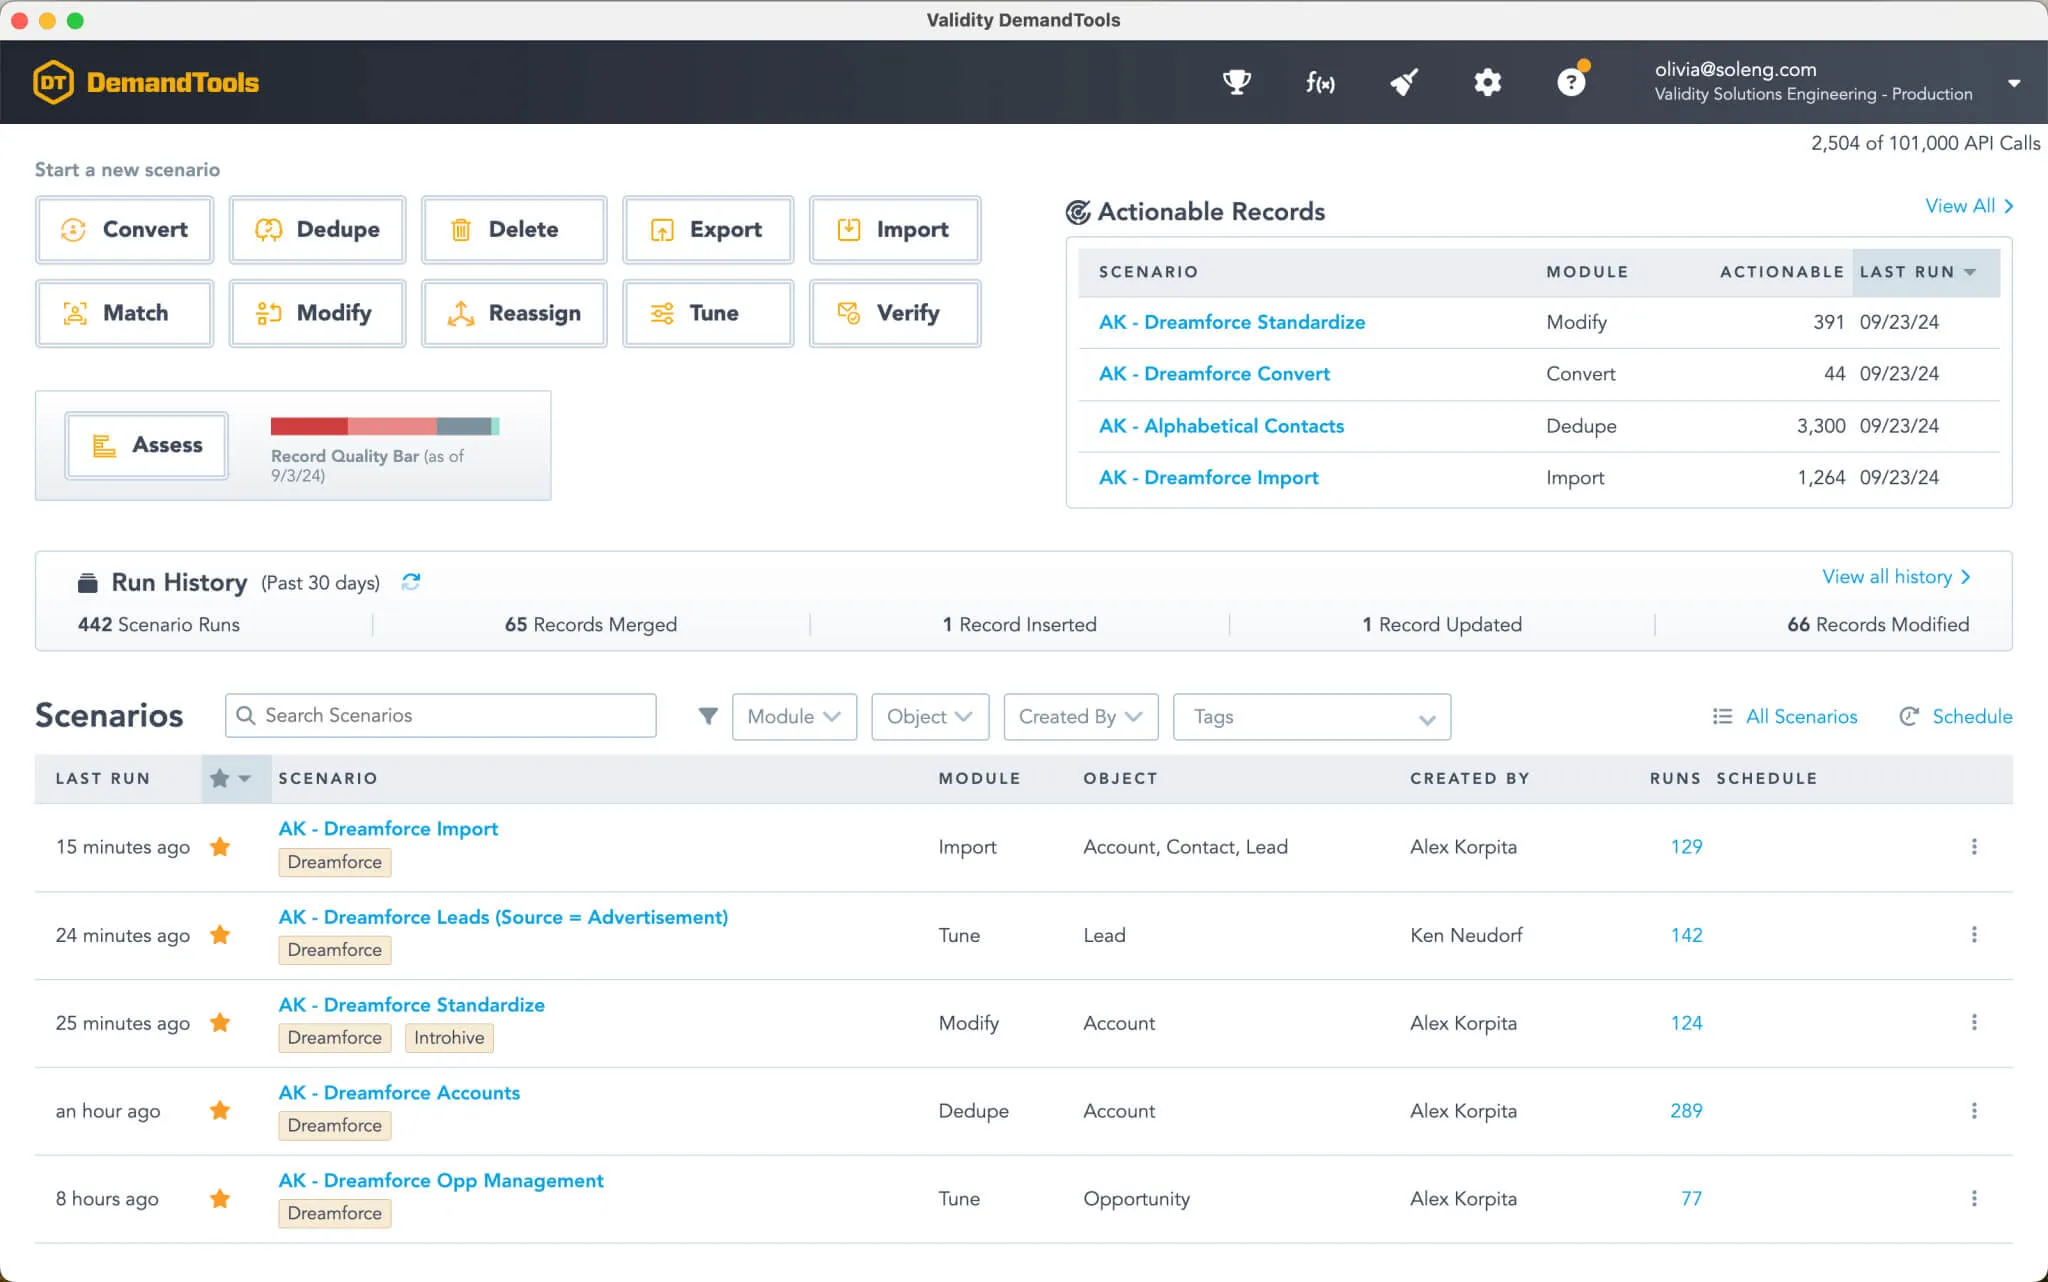
Task: Open AK - Dreamforce Leads scenario link
Action: pyautogui.click(x=503, y=917)
